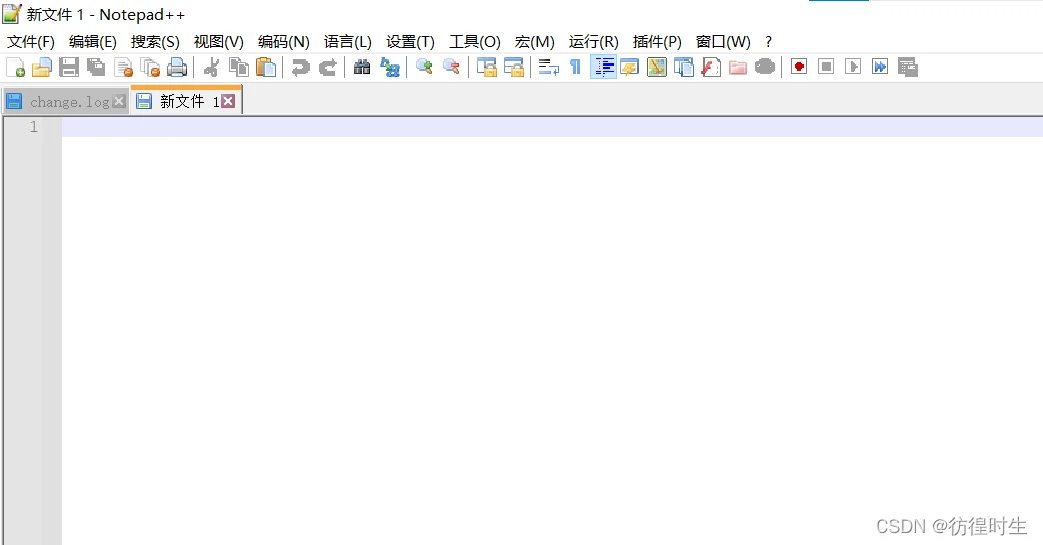Undo the last action
1043x545 pixels.
point(301,67)
